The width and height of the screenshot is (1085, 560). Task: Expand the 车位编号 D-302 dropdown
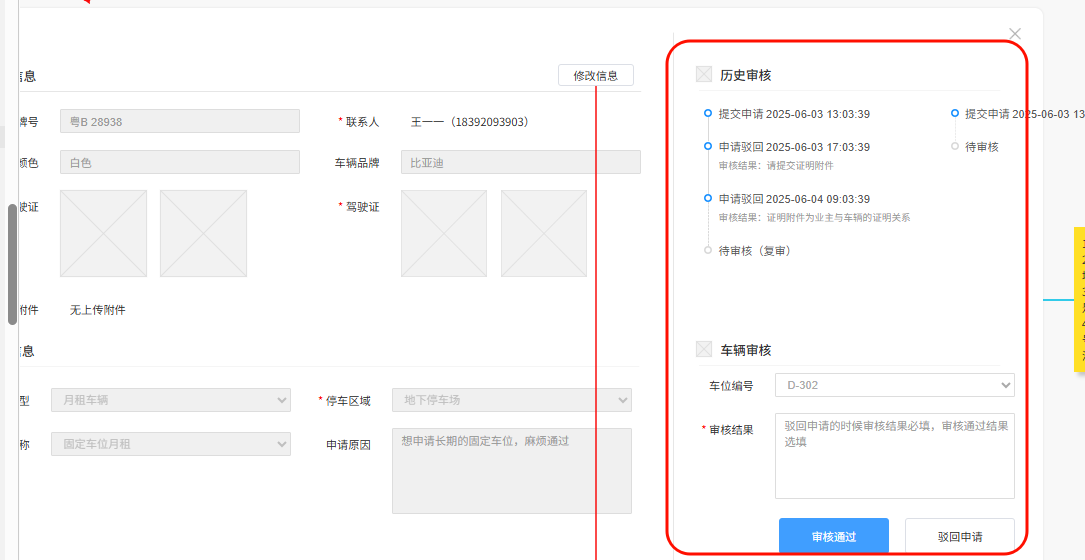point(895,385)
